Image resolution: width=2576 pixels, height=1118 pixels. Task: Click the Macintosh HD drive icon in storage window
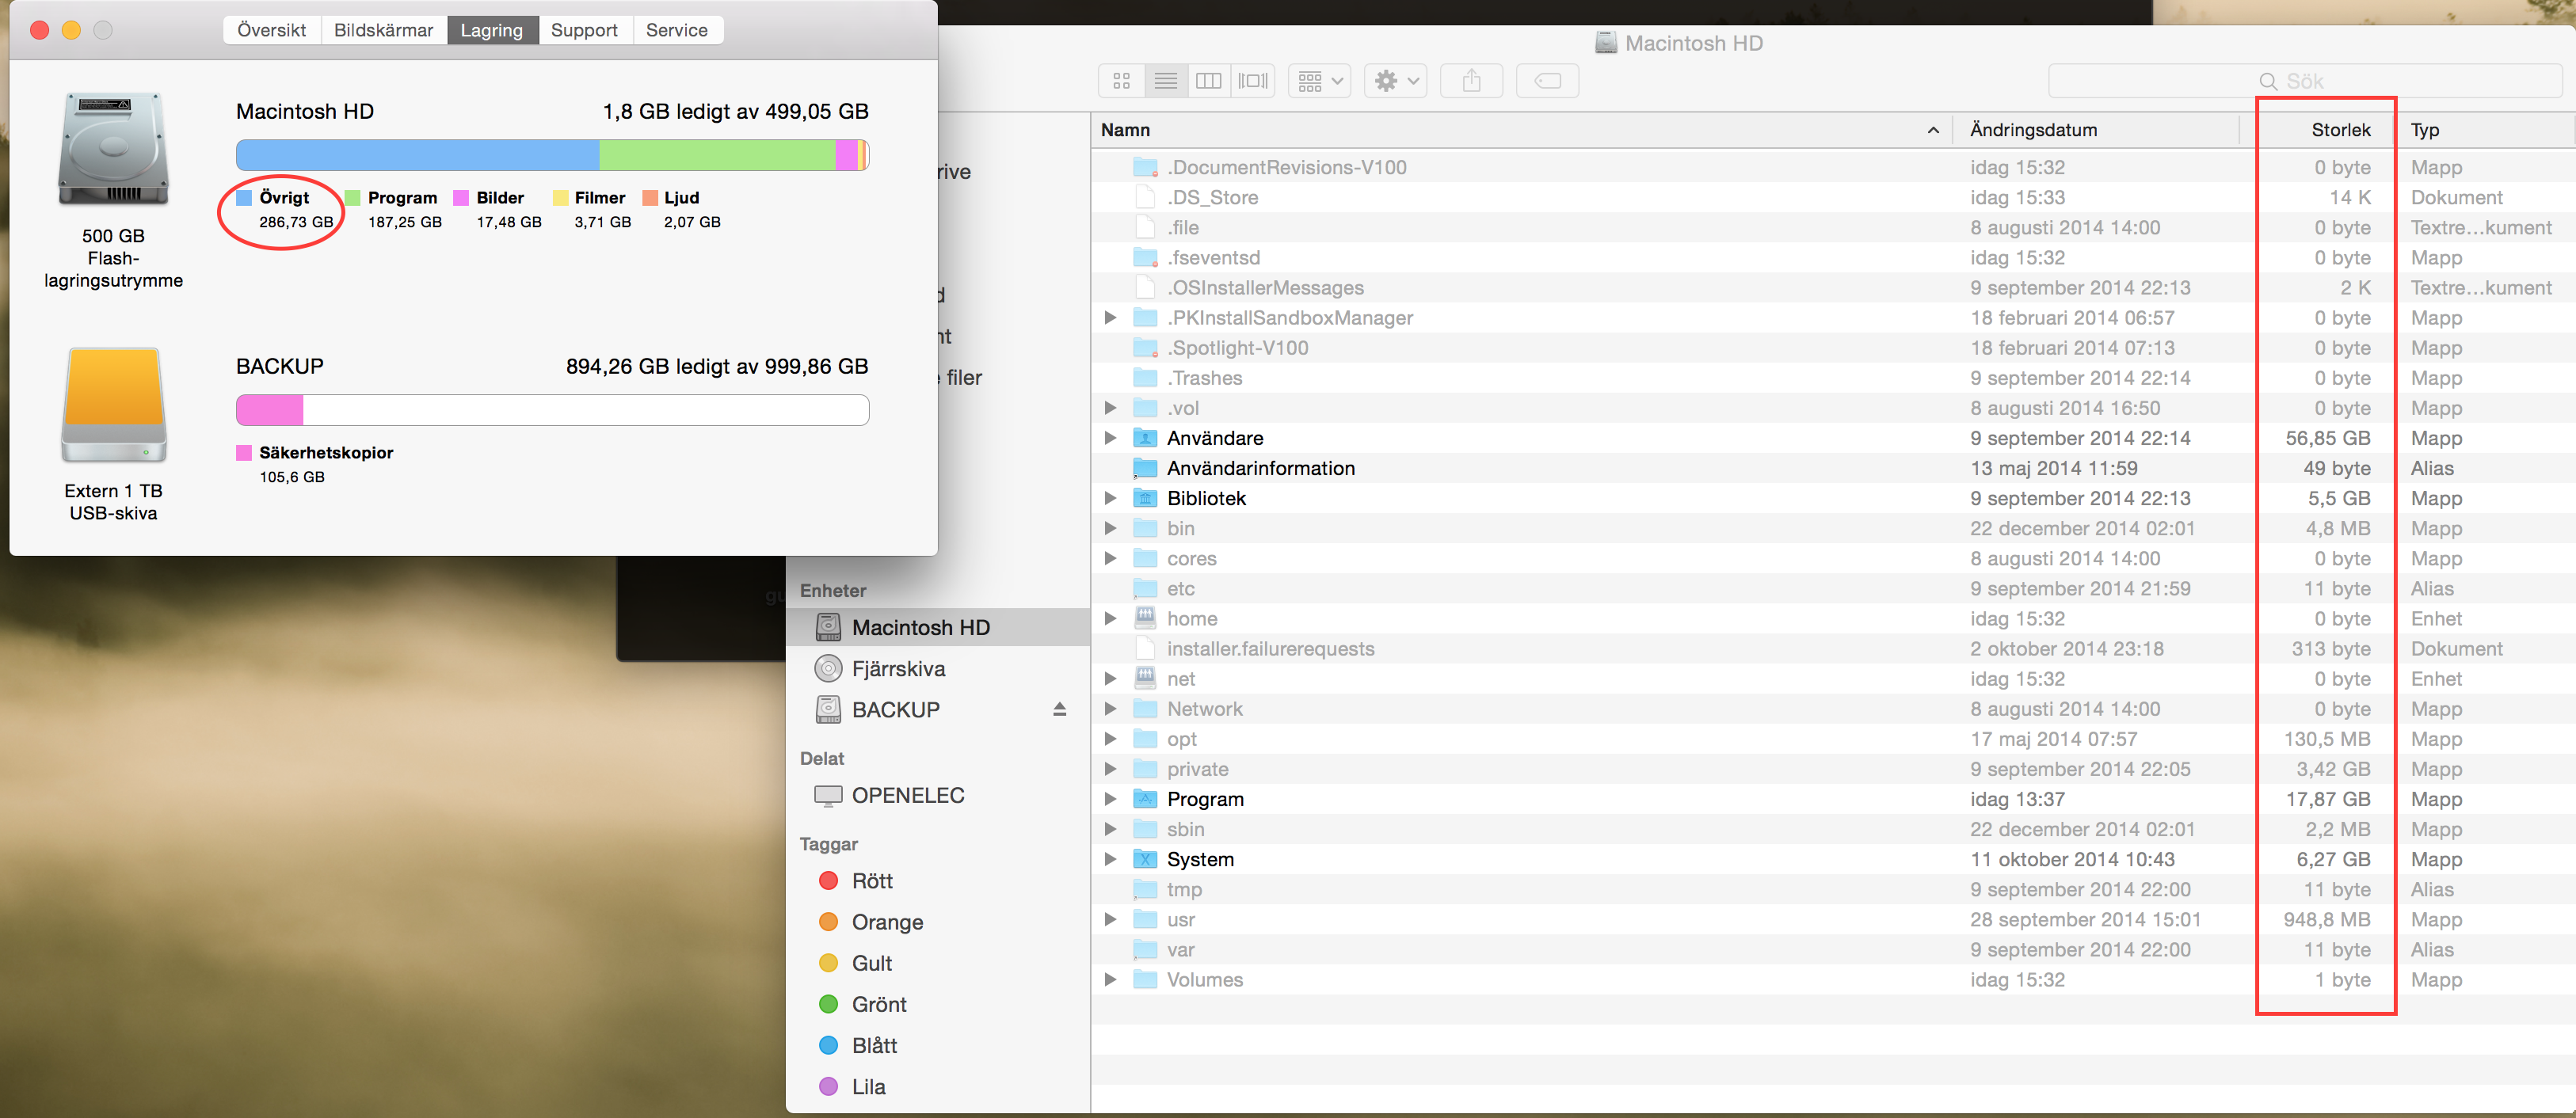[x=113, y=149]
